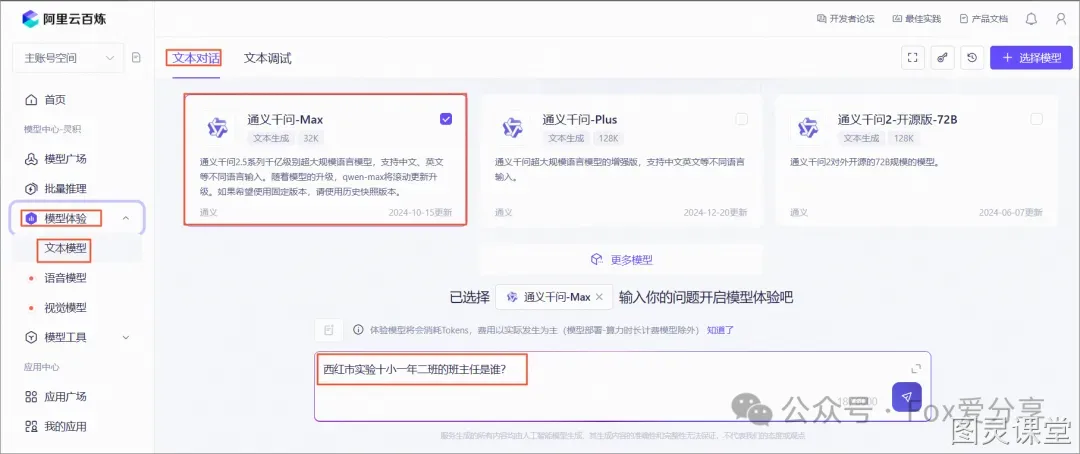Click the history clock icon button
Image resolution: width=1080 pixels, height=454 pixels.
point(972,58)
